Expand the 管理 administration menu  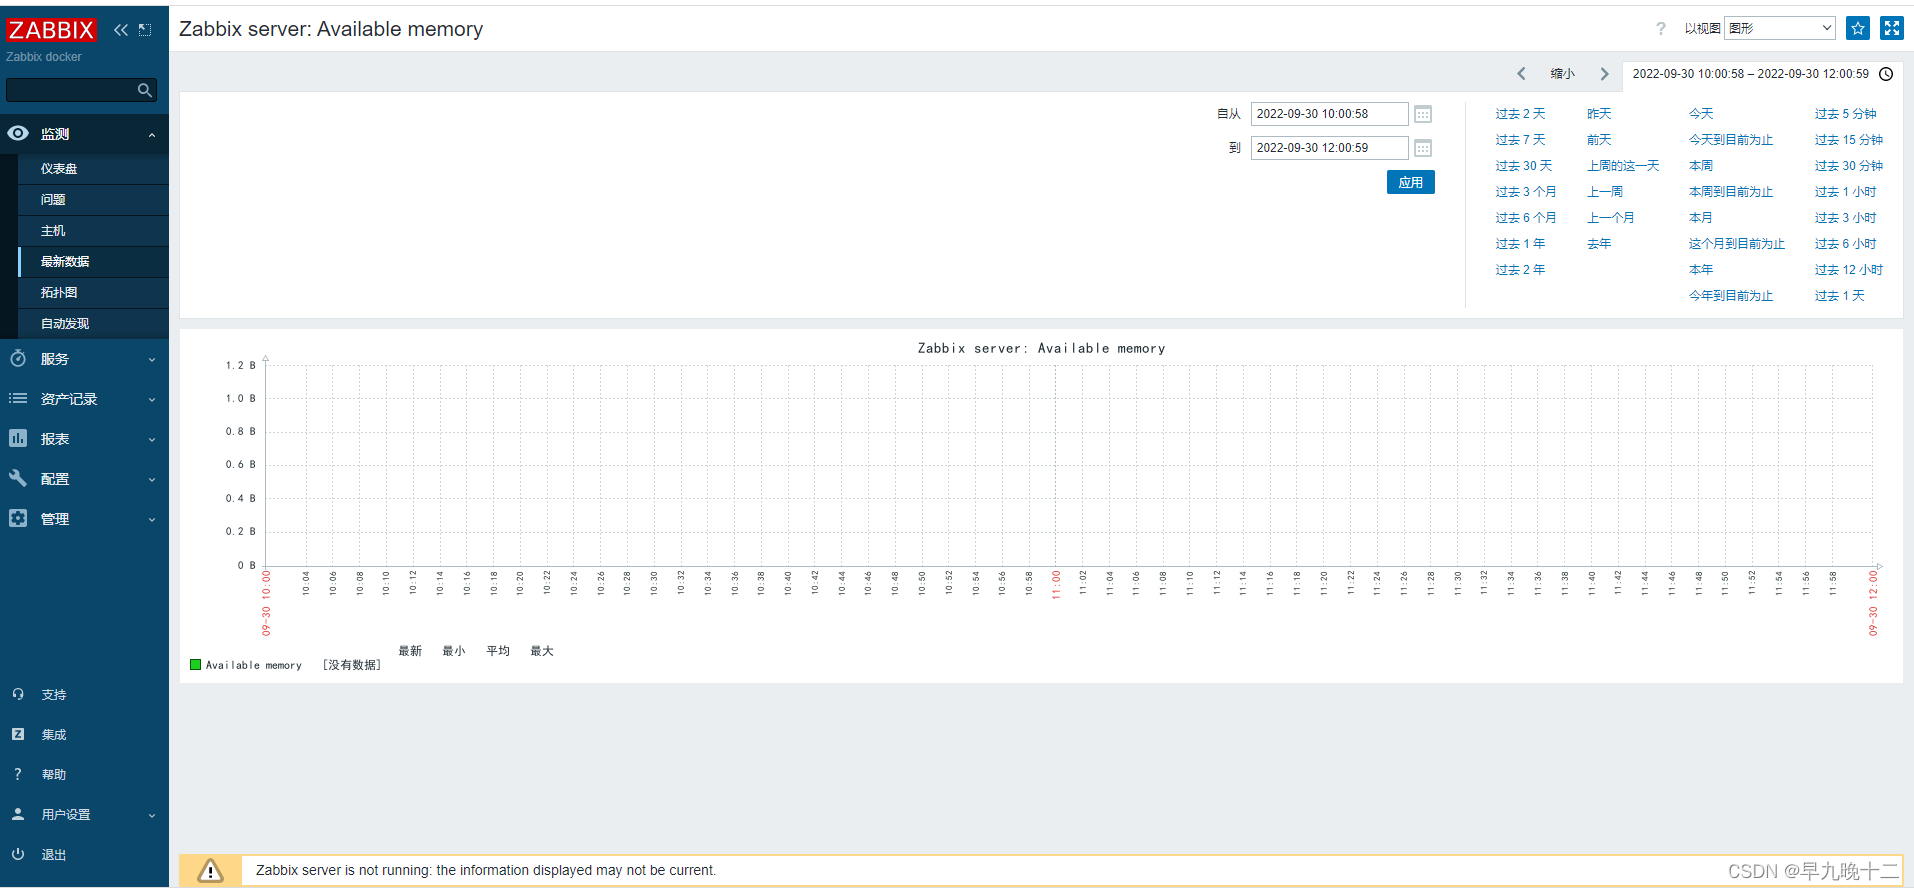click(x=84, y=519)
